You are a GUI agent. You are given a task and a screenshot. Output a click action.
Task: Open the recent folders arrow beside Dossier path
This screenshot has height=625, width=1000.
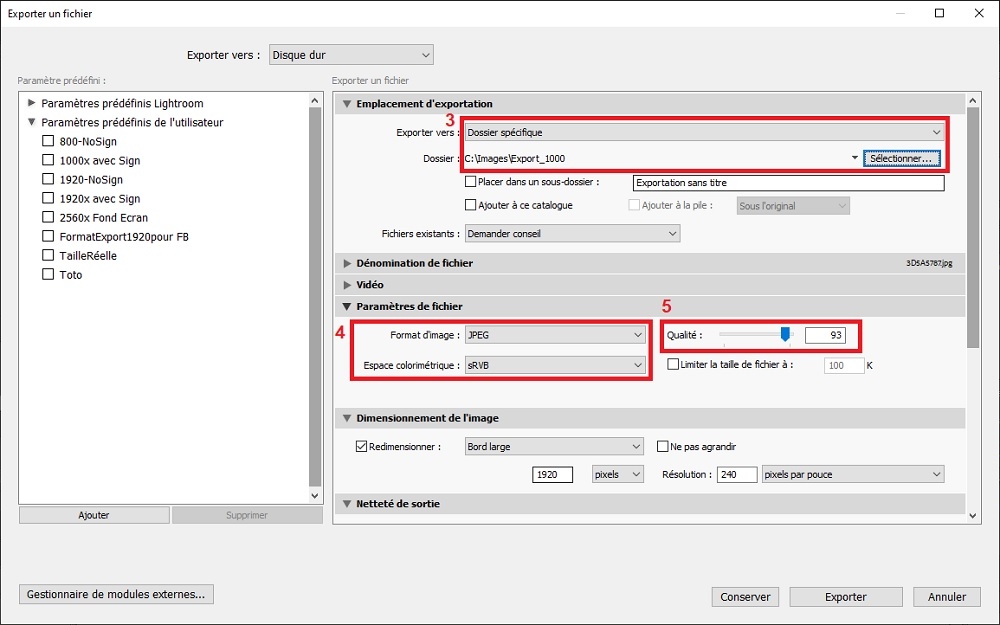[855, 158]
